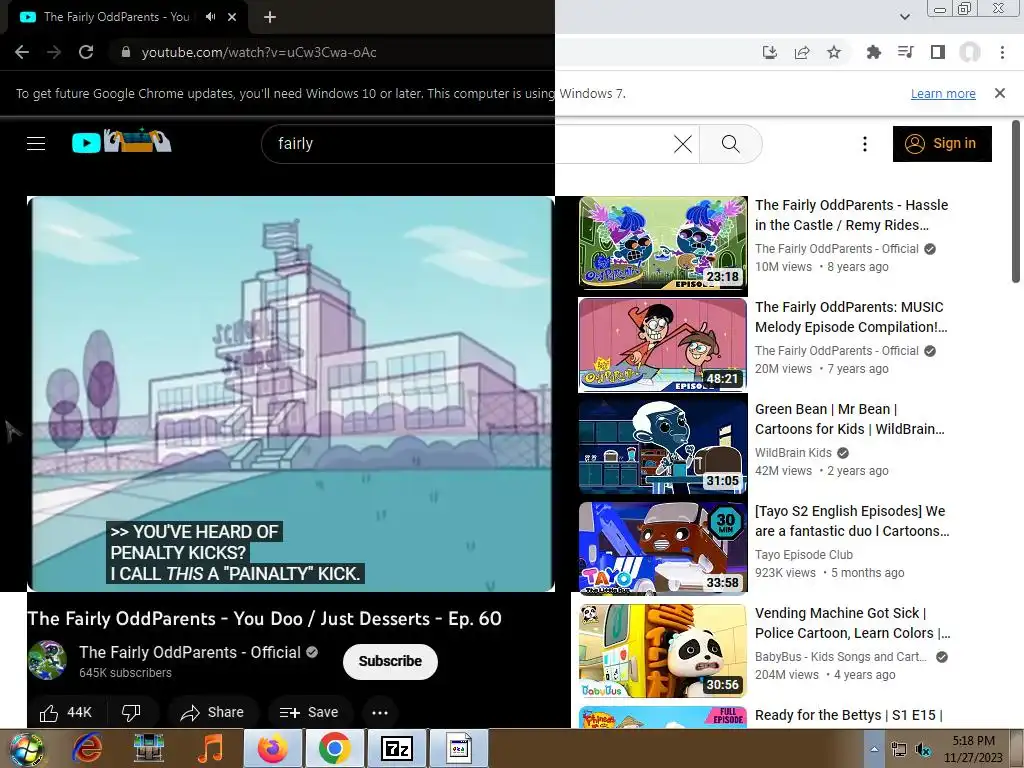
Task: Open the Extensions puzzle icon
Action: (x=873, y=52)
